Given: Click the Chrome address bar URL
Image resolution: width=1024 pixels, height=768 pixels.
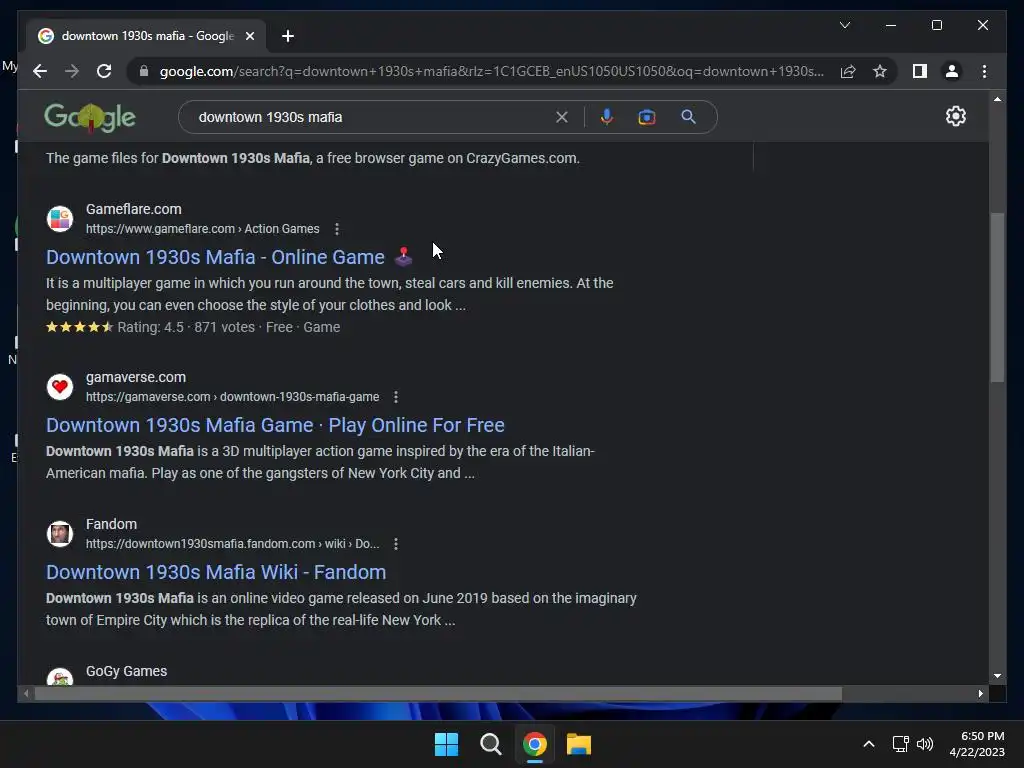Looking at the screenshot, I should [x=491, y=71].
